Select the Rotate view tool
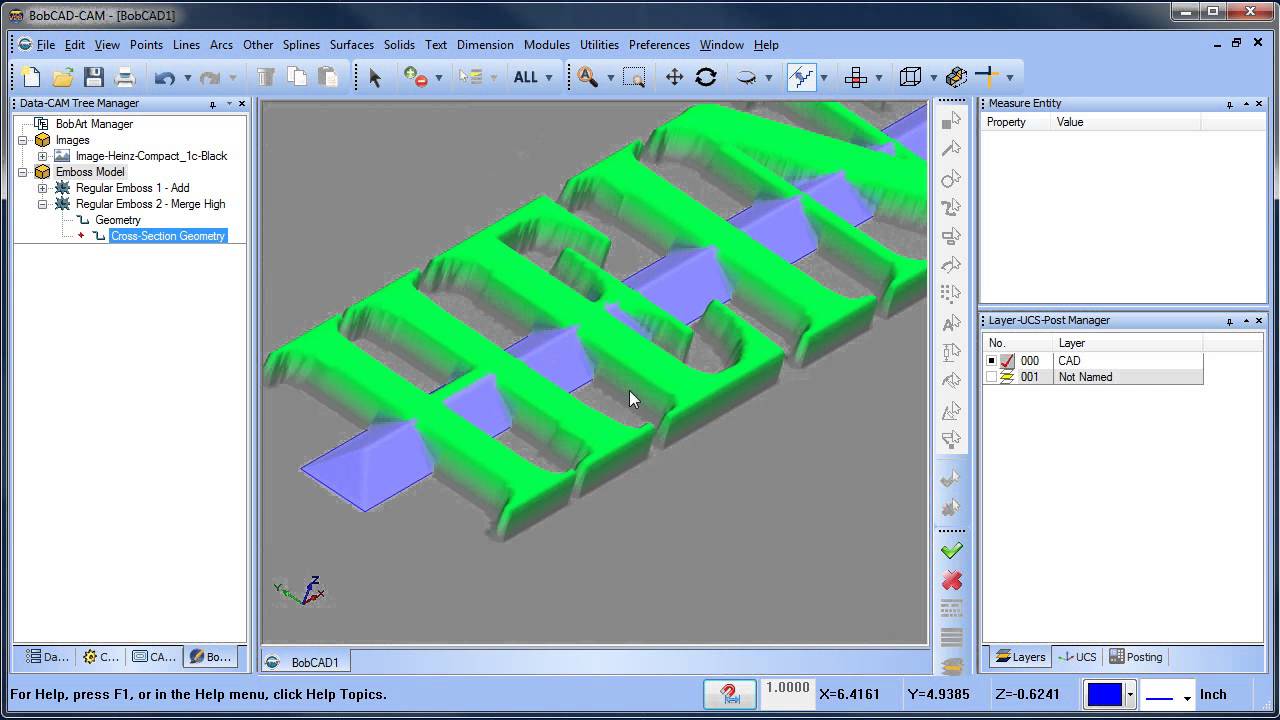 coord(706,77)
